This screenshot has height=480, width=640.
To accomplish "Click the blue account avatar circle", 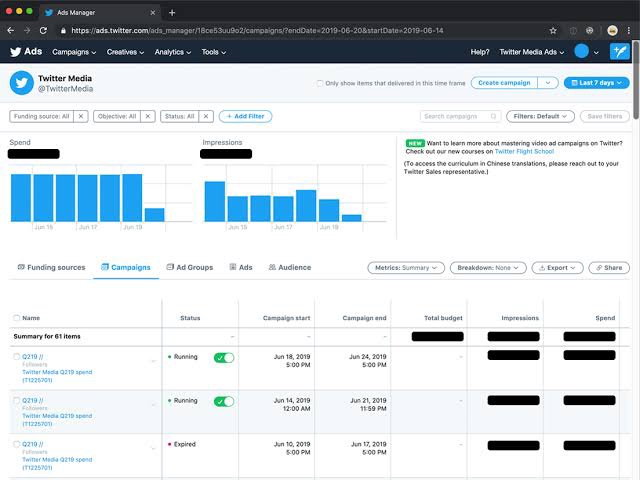I will (x=581, y=51).
